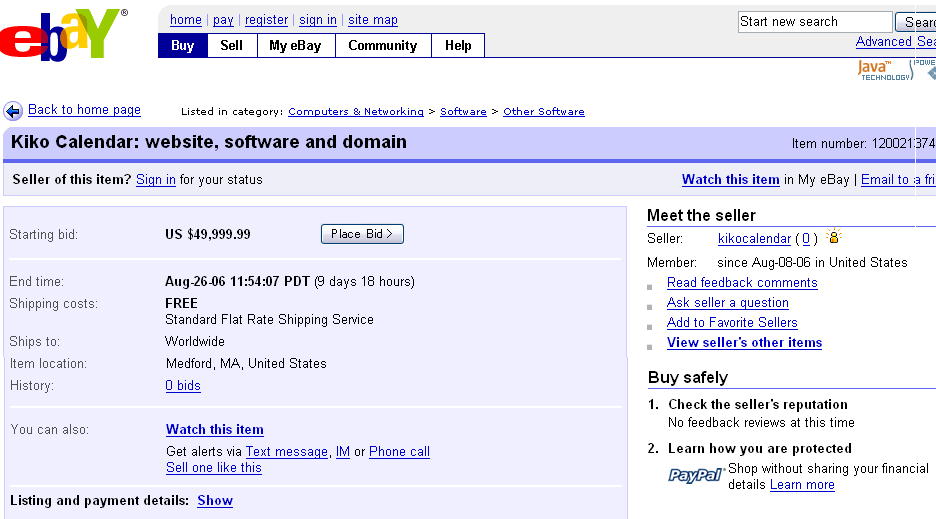936x519 pixels.
Task: Click Email to a friend link
Action: point(898,180)
